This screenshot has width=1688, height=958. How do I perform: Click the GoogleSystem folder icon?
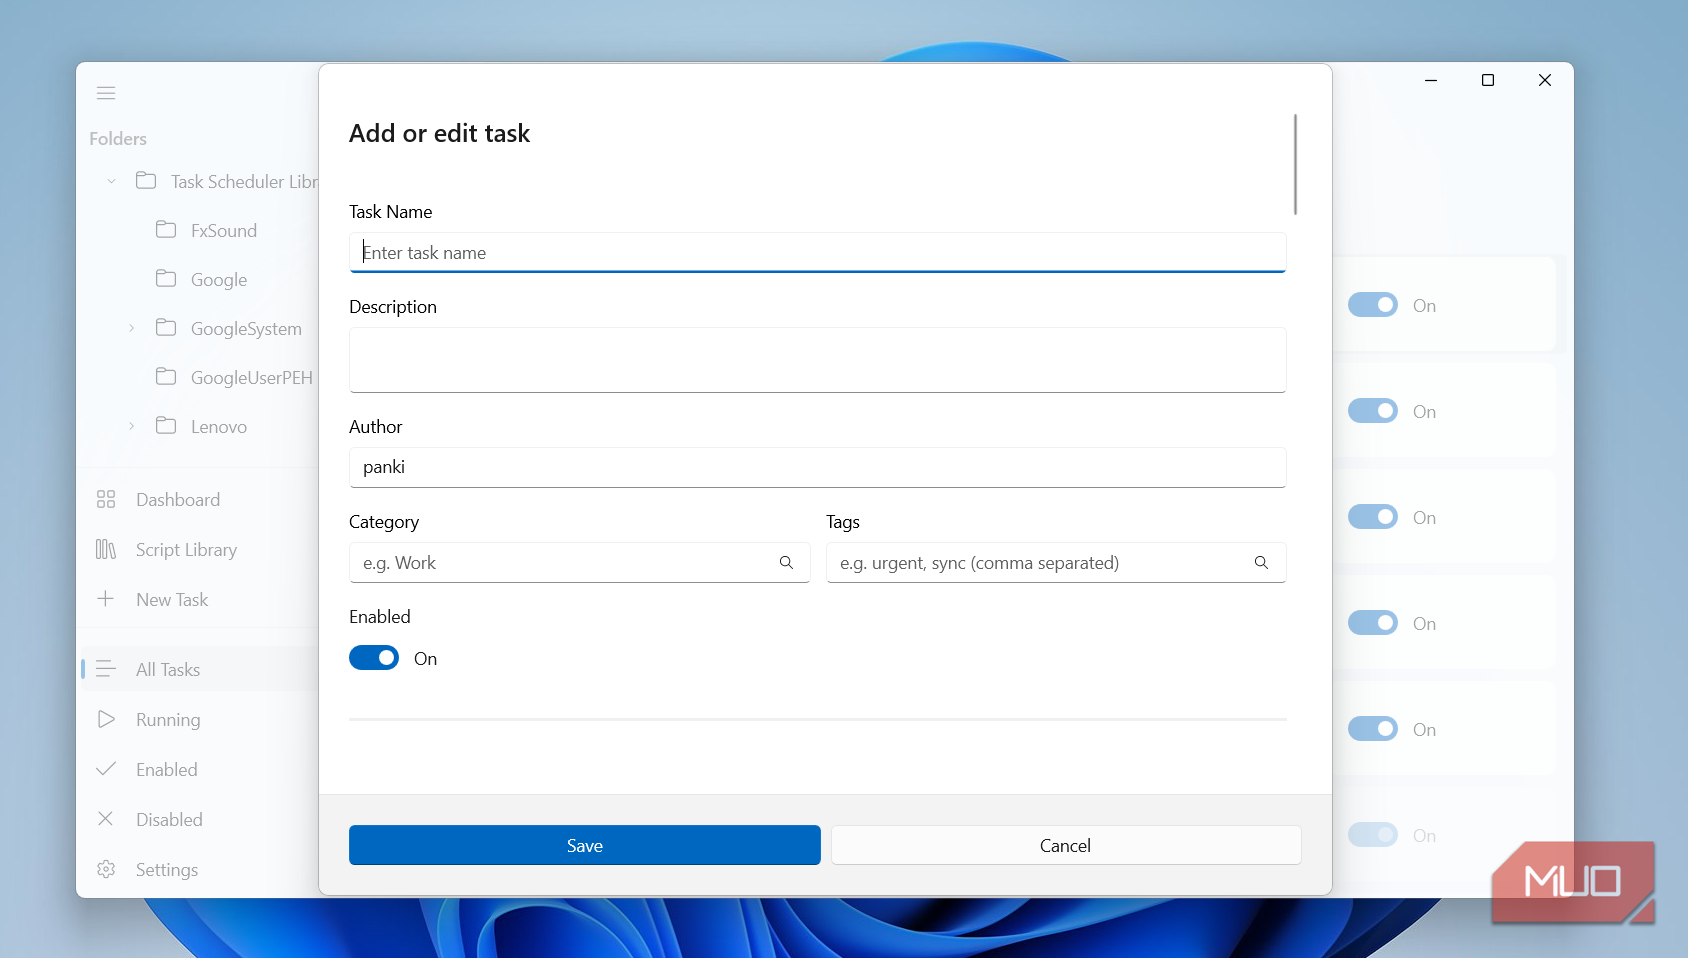(166, 328)
